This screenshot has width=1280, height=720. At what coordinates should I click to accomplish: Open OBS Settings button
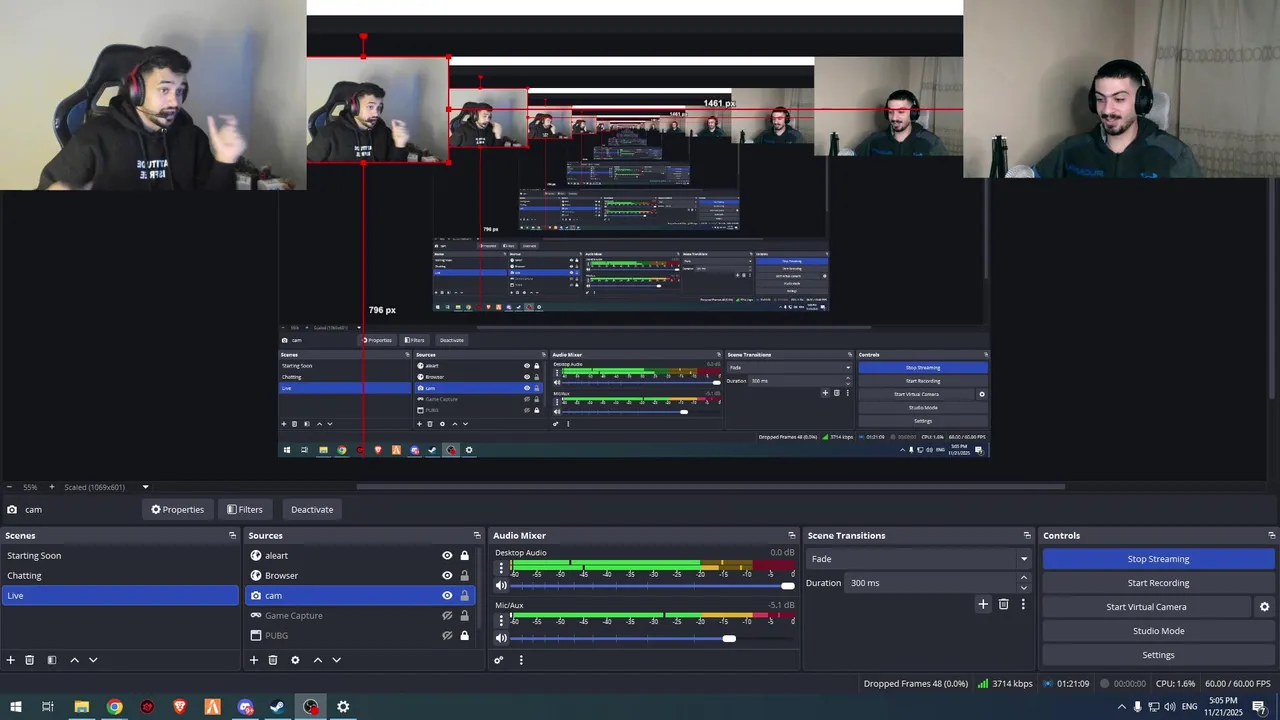point(1158,655)
